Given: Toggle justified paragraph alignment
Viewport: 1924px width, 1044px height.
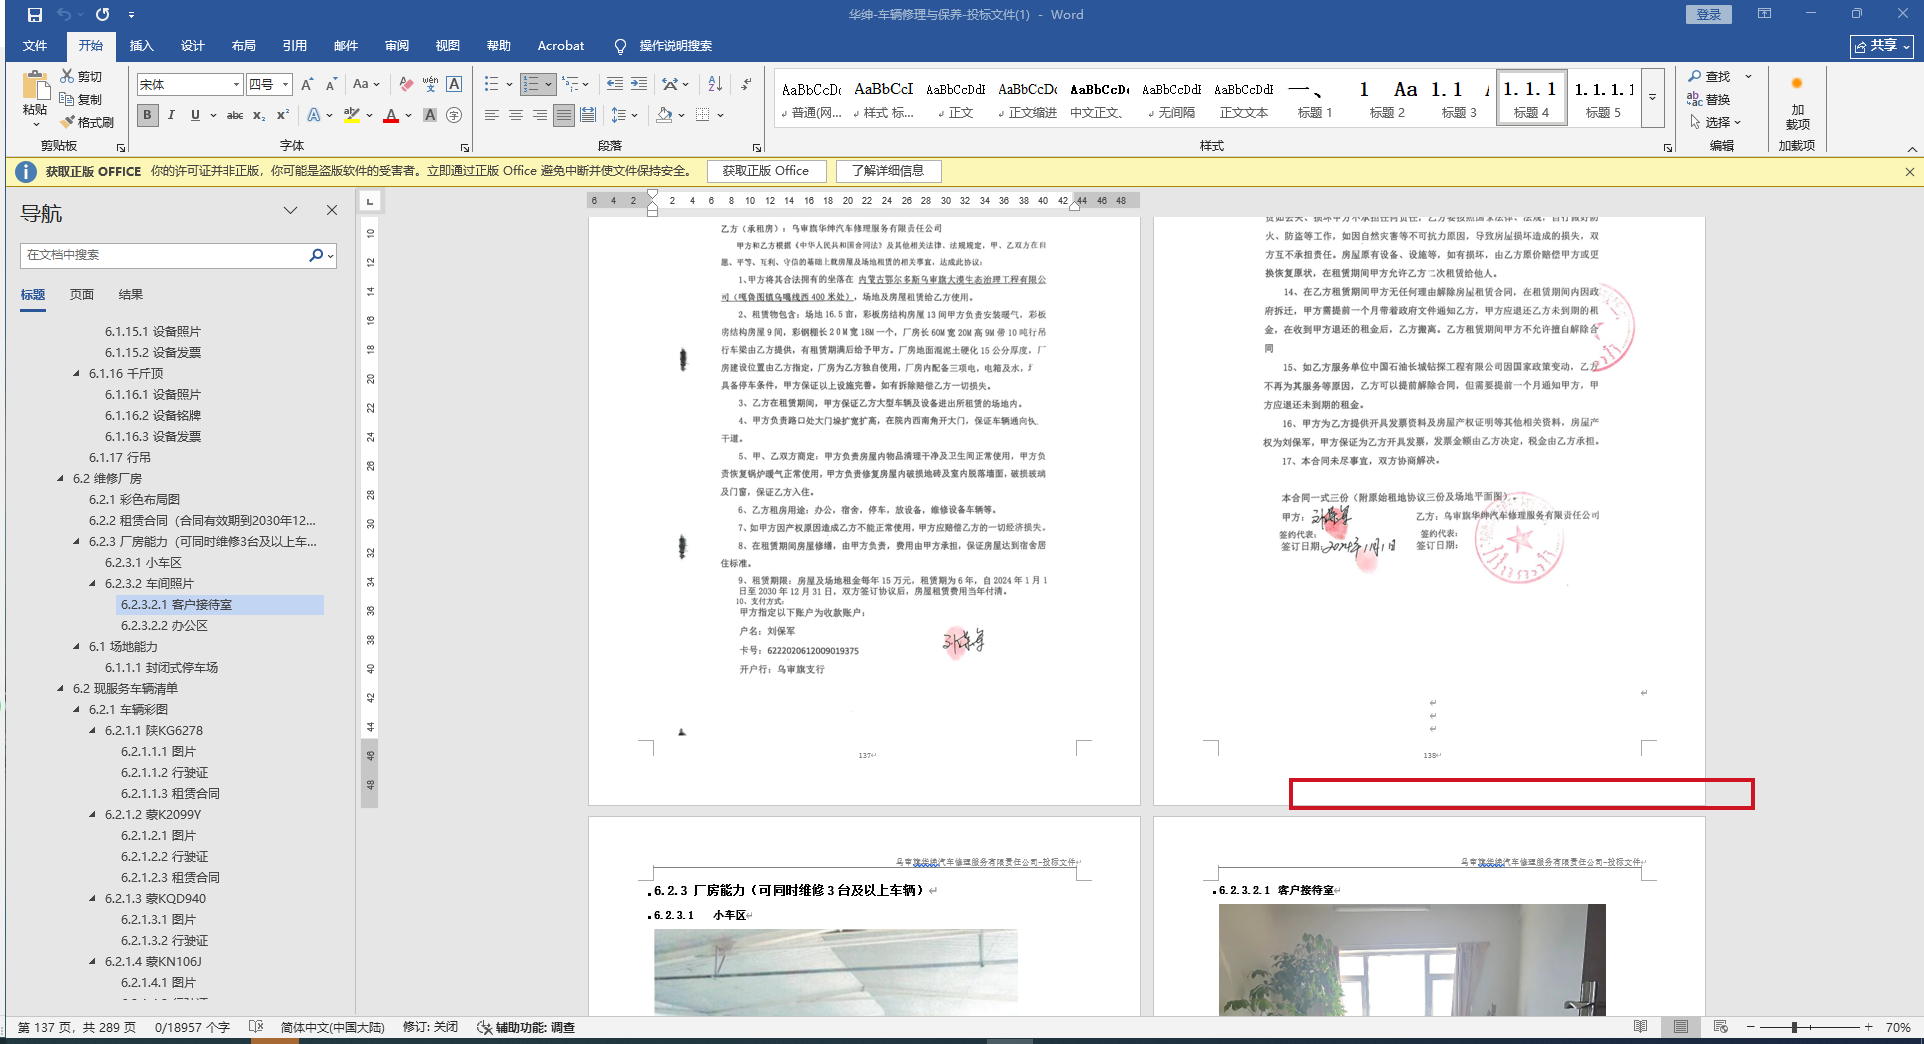Looking at the screenshot, I should click(x=564, y=115).
